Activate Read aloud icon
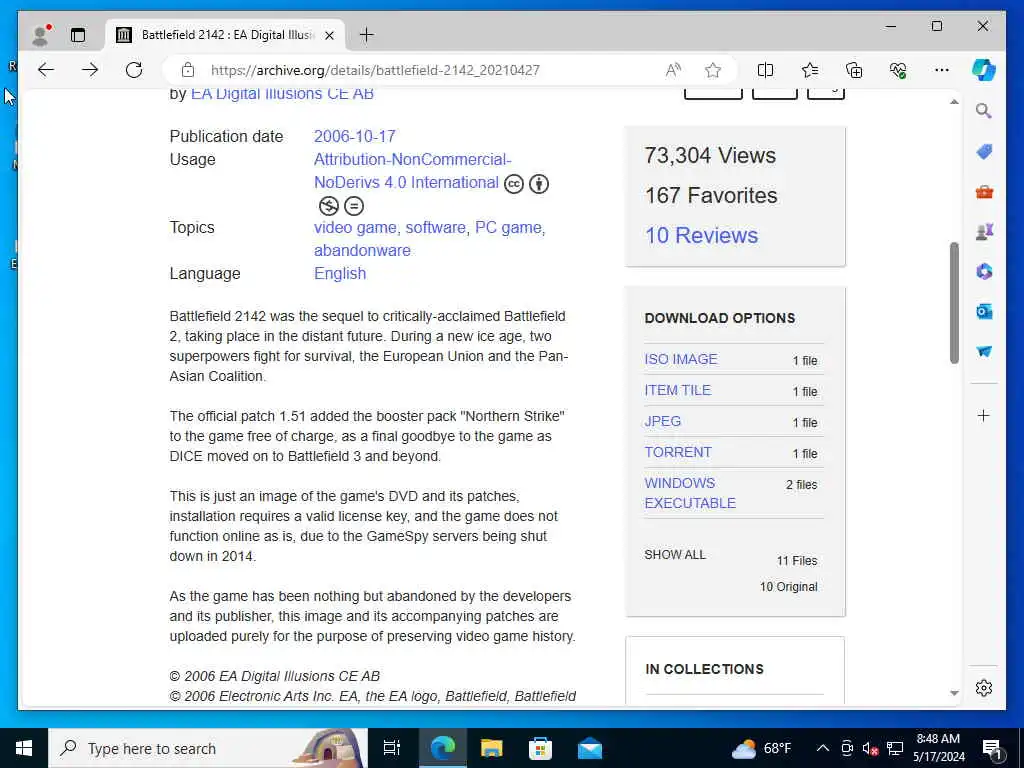 pyautogui.click(x=673, y=70)
